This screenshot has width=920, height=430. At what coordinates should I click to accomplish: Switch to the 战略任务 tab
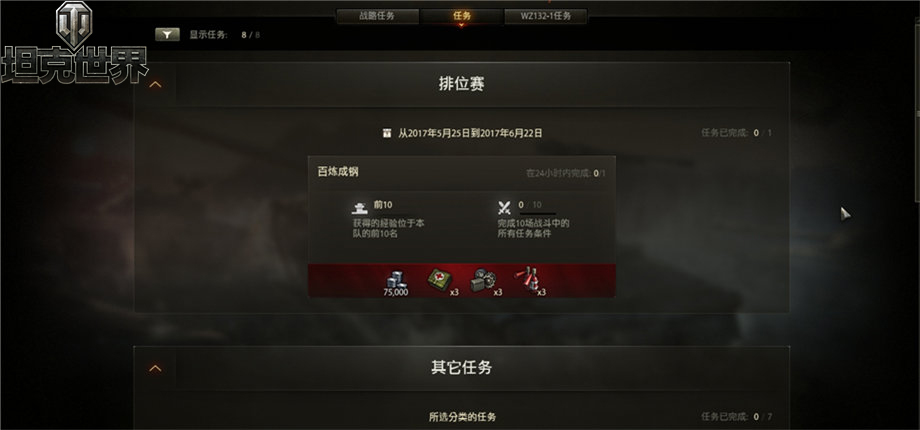377,16
